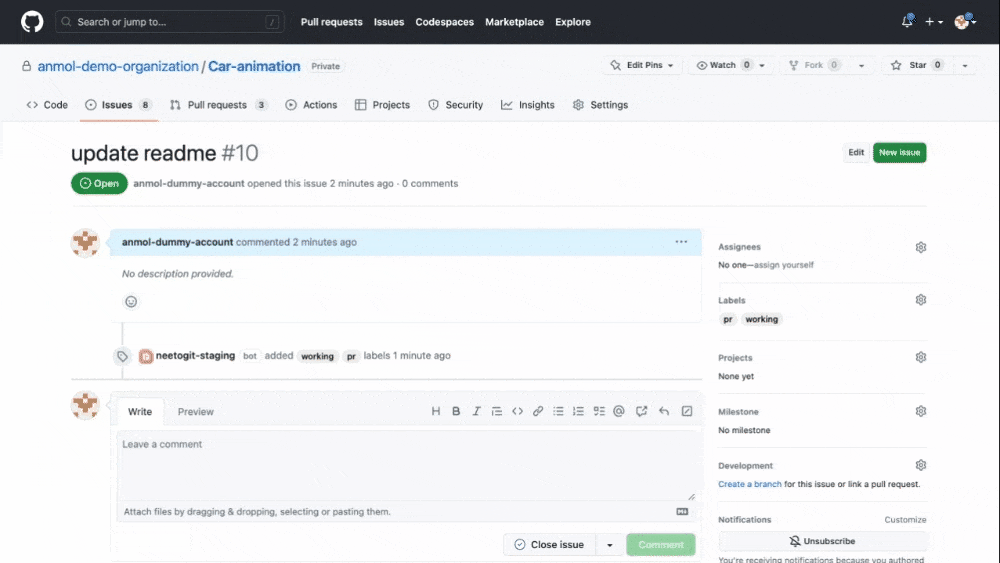Star the repository
Screen dimensions: 1000x563
click(917, 65)
